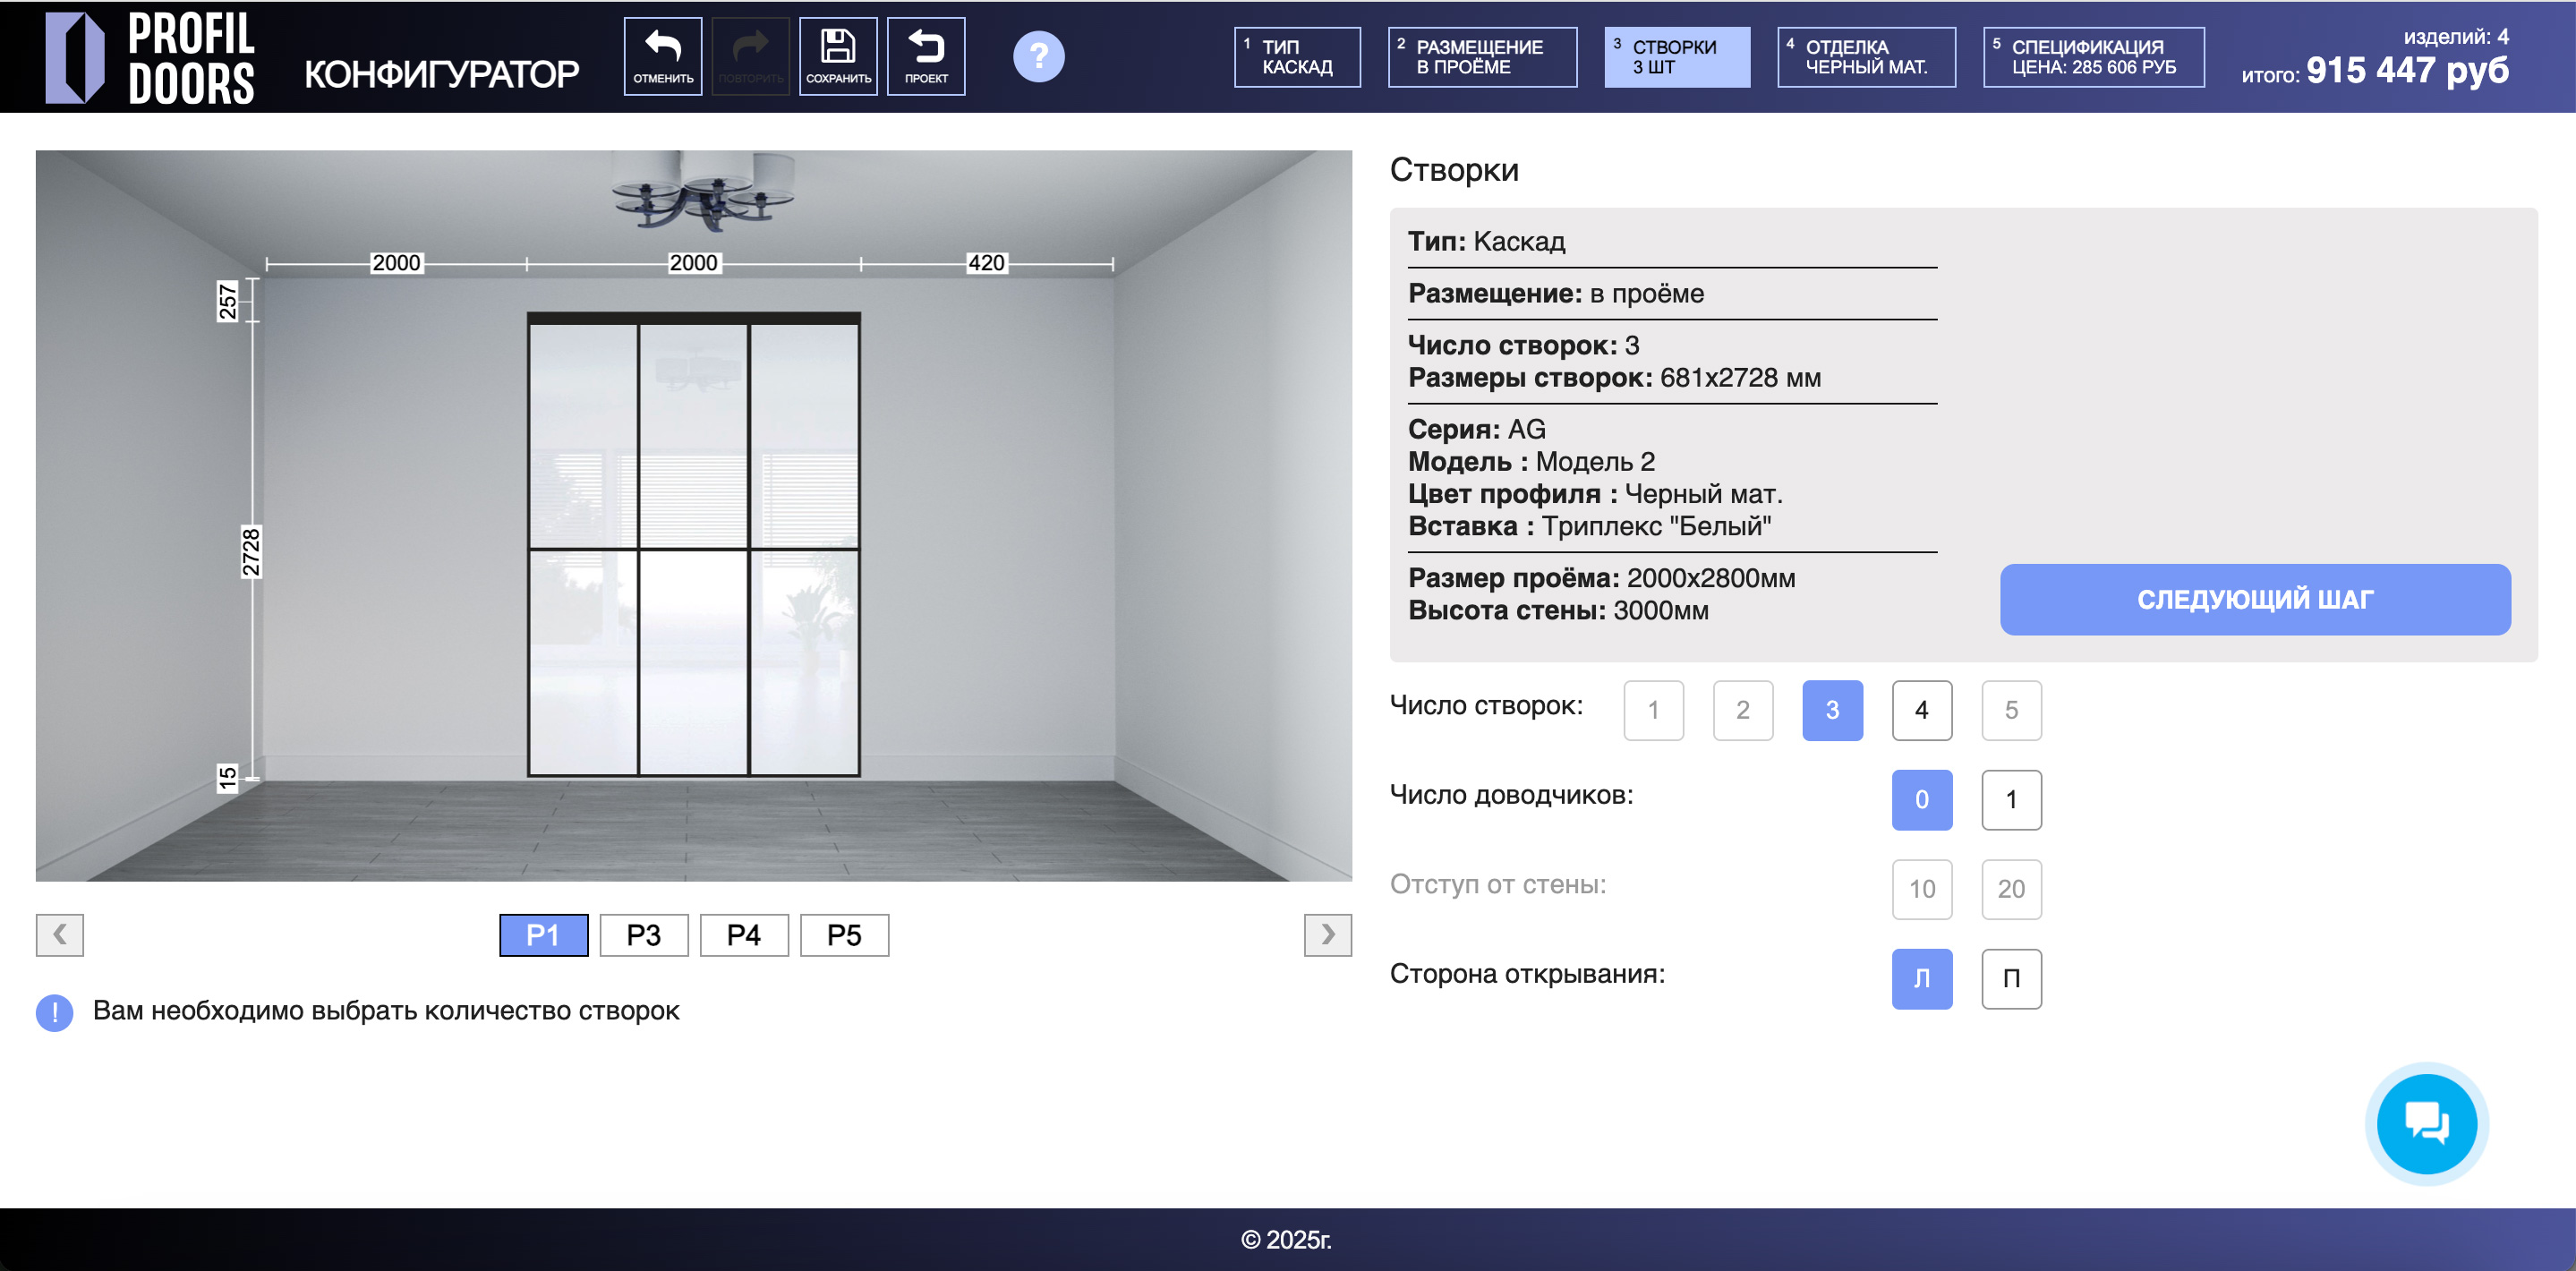
Task: Set number of closers to 0
Action: tap(1921, 799)
